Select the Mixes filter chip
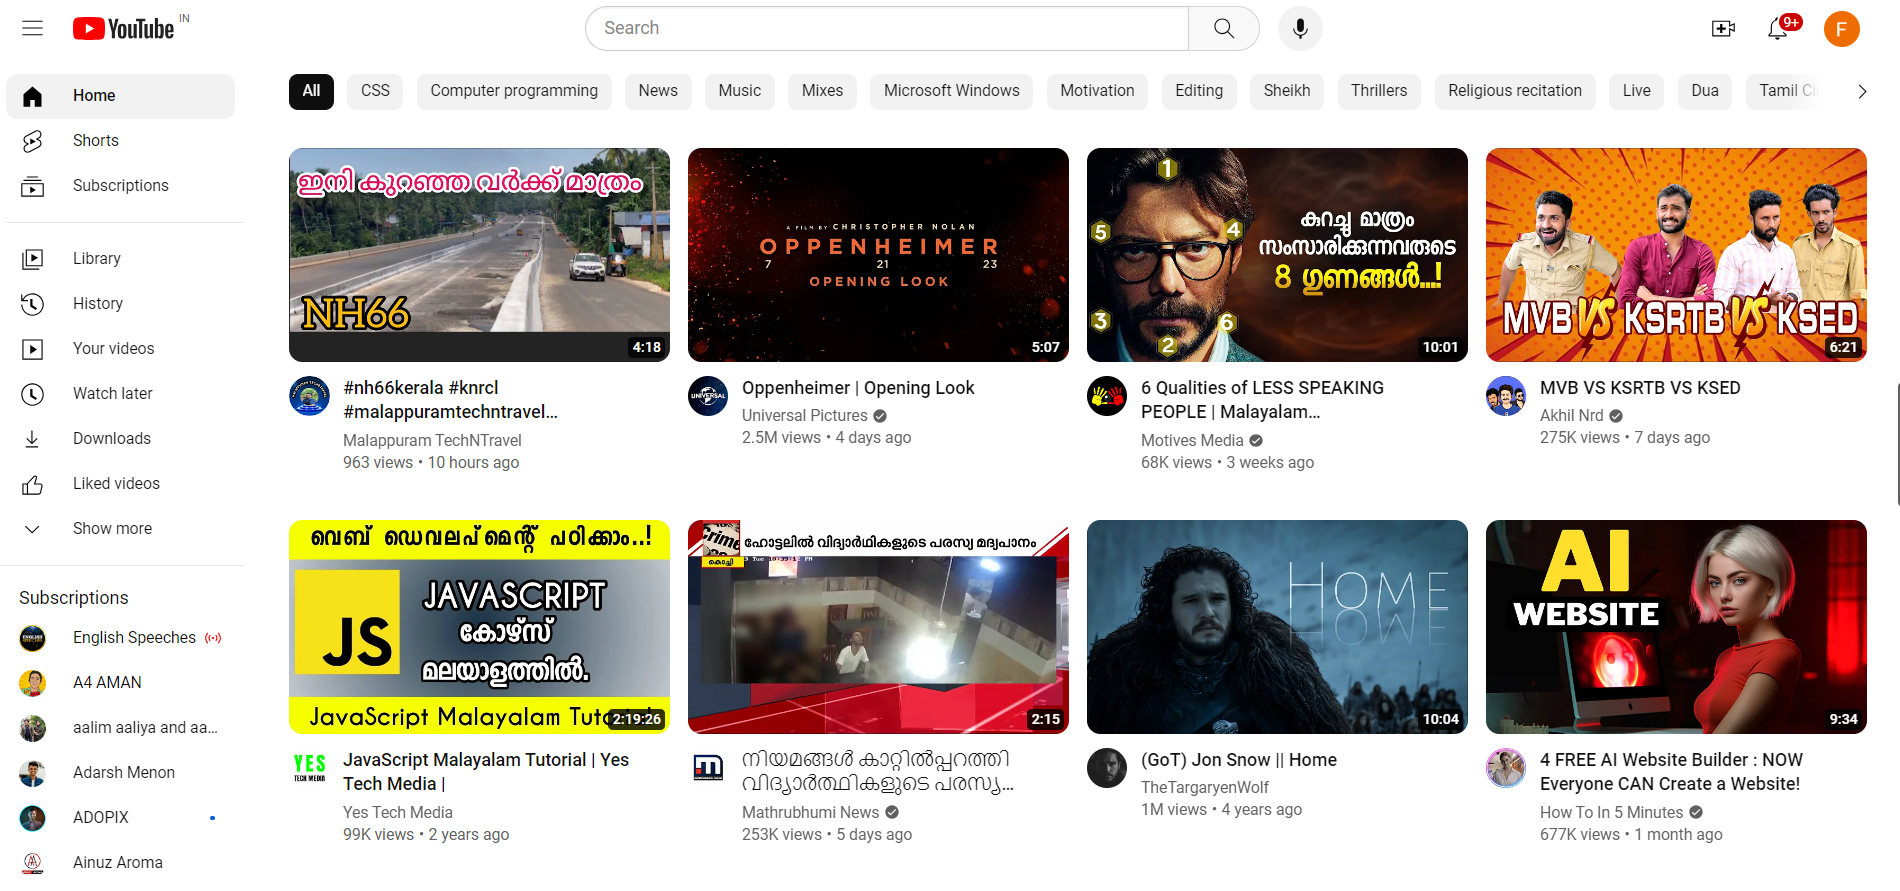The height and width of the screenshot is (891, 1900). pos(822,91)
